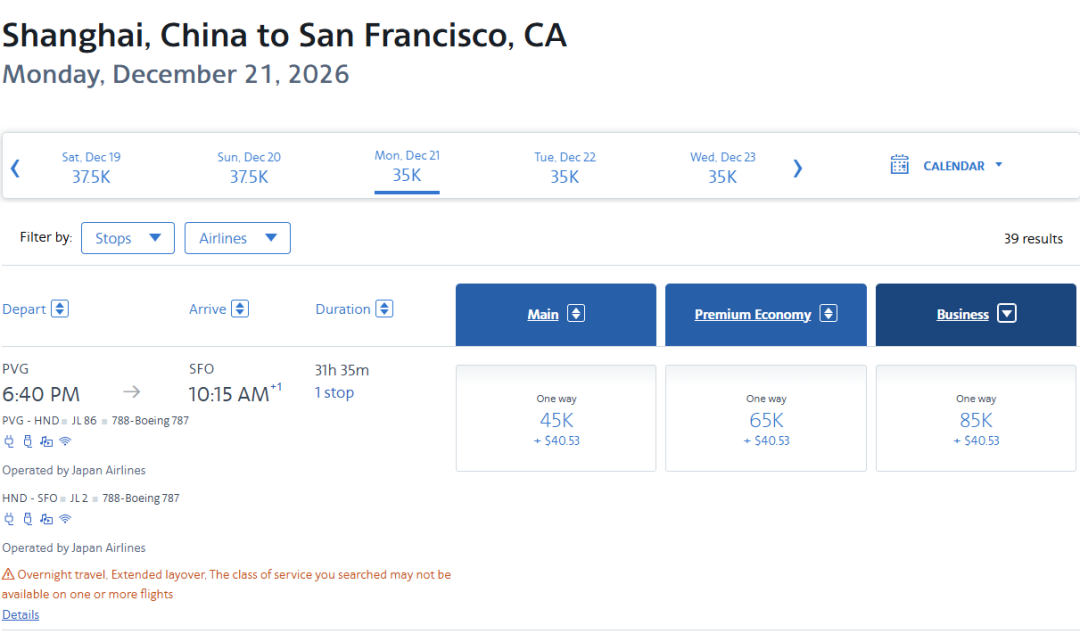Toggle sort order by Arrive time
The width and height of the screenshot is (1080, 642).
coord(240,309)
